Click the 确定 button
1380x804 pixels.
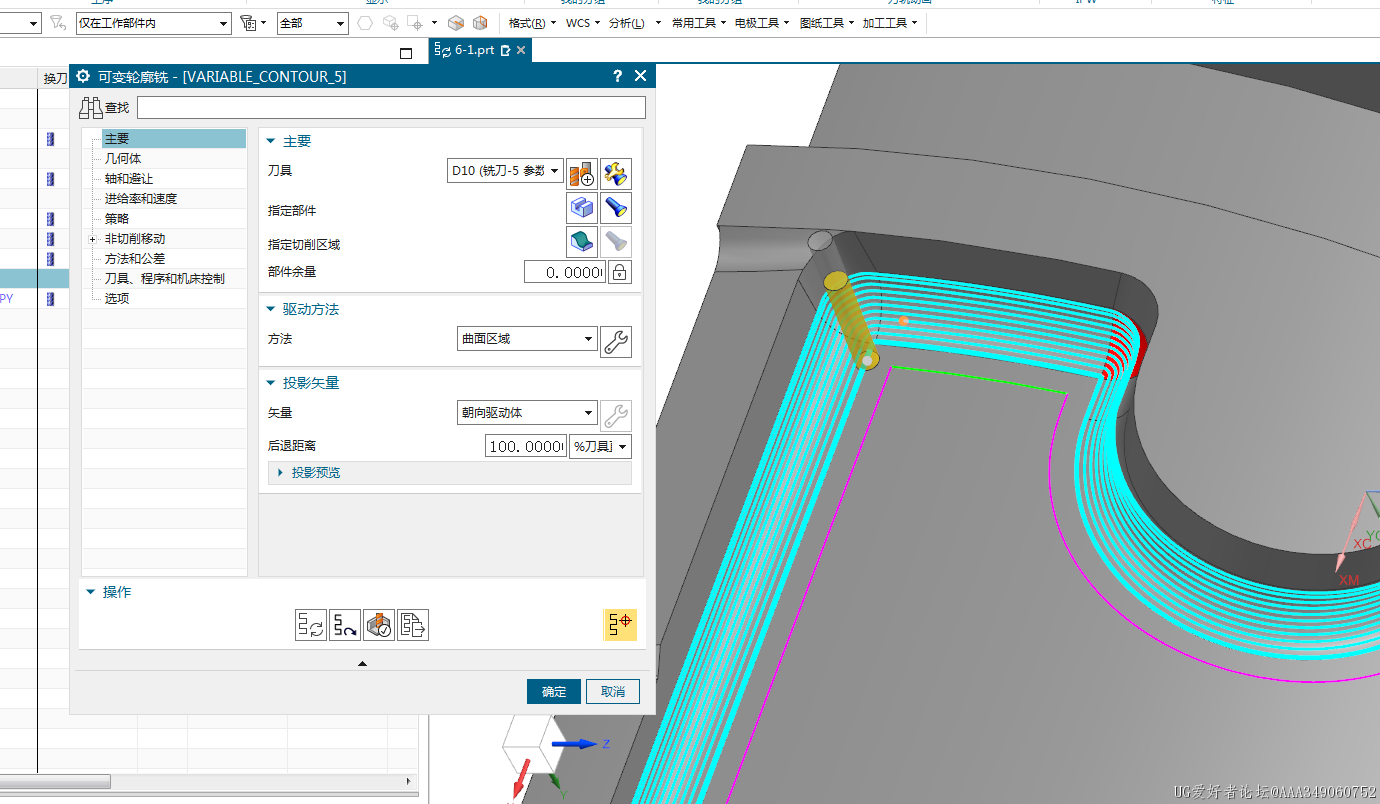click(554, 692)
